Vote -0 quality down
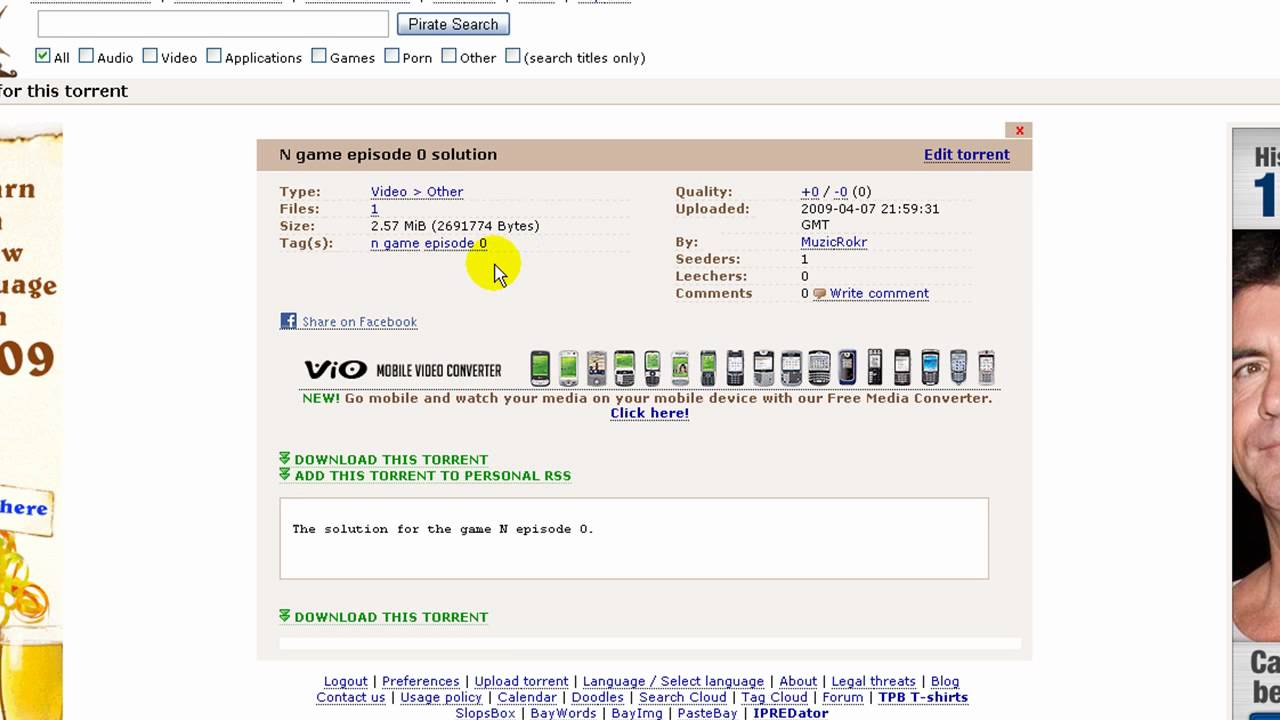Screen dimensions: 1280x720 click(x=840, y=191)
